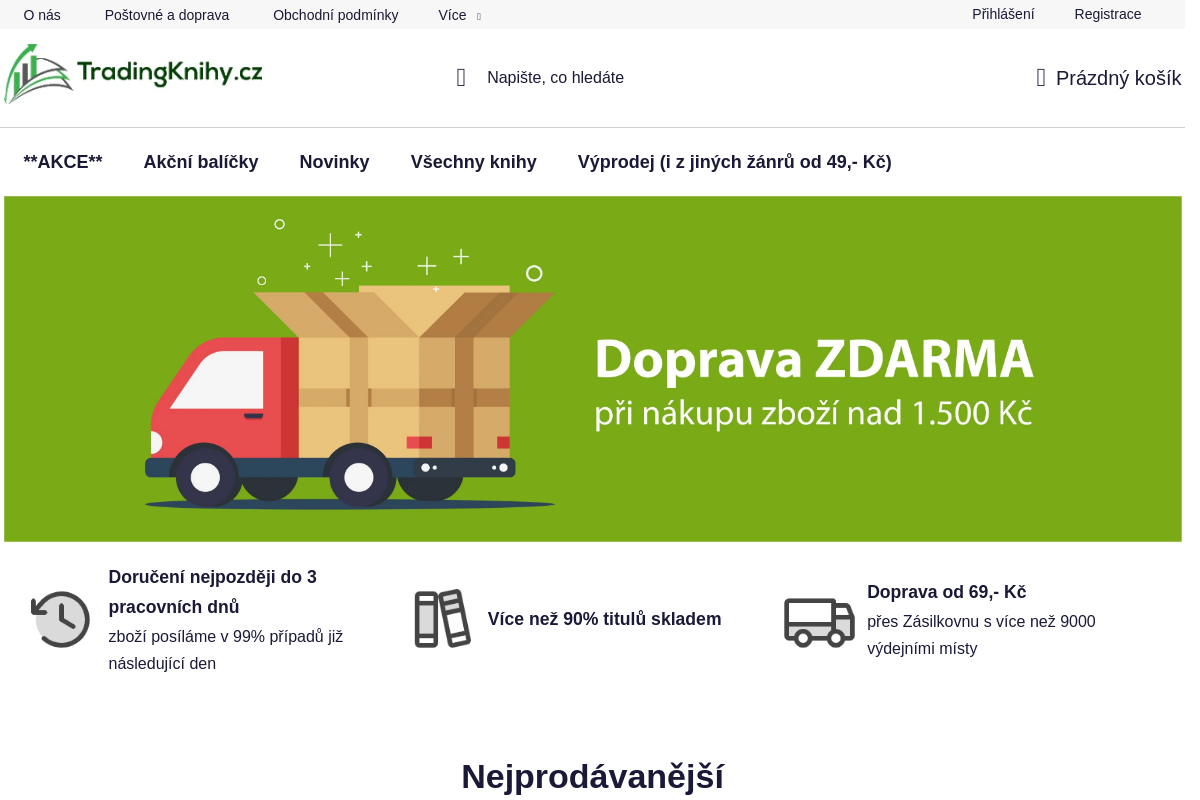Open Akční balíčky category
Viewport: 1200px width, 800px height.
[201, 162]
